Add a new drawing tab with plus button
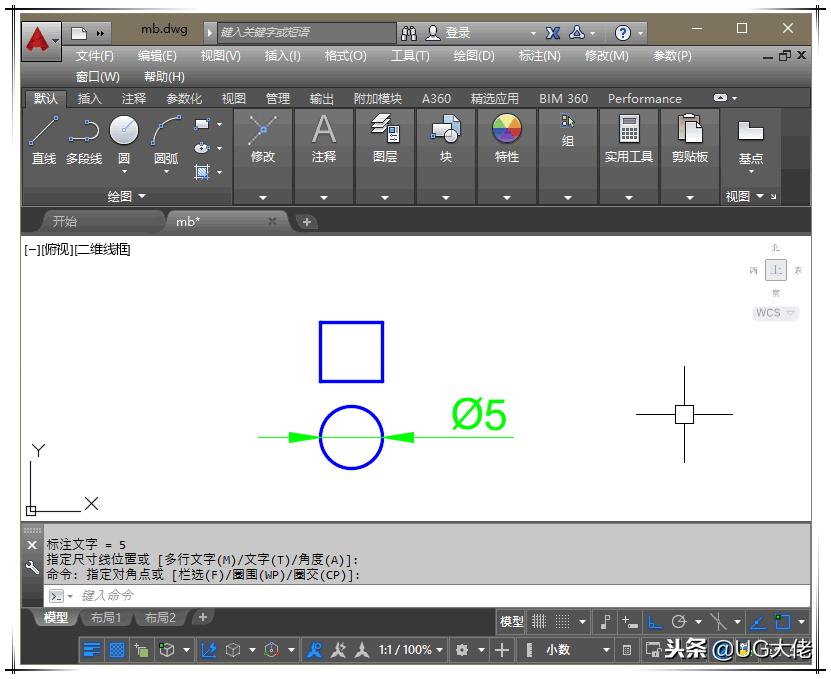 tap(307, 222)
